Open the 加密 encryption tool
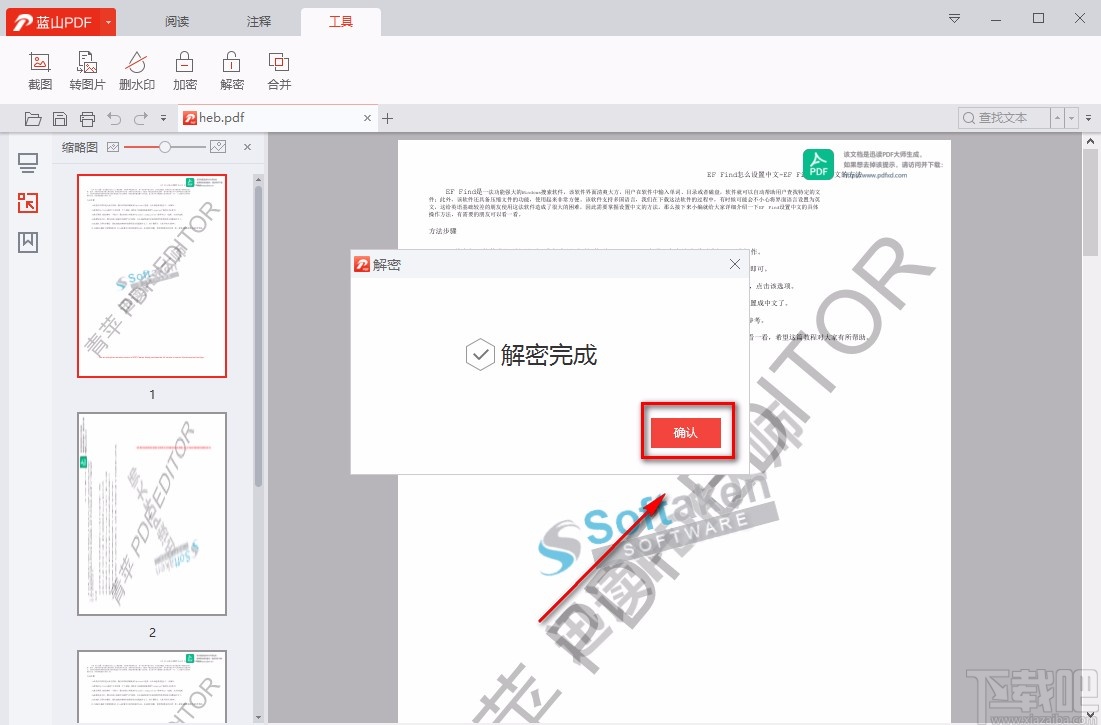This screenshot has width=1101, height=725. 184,69
